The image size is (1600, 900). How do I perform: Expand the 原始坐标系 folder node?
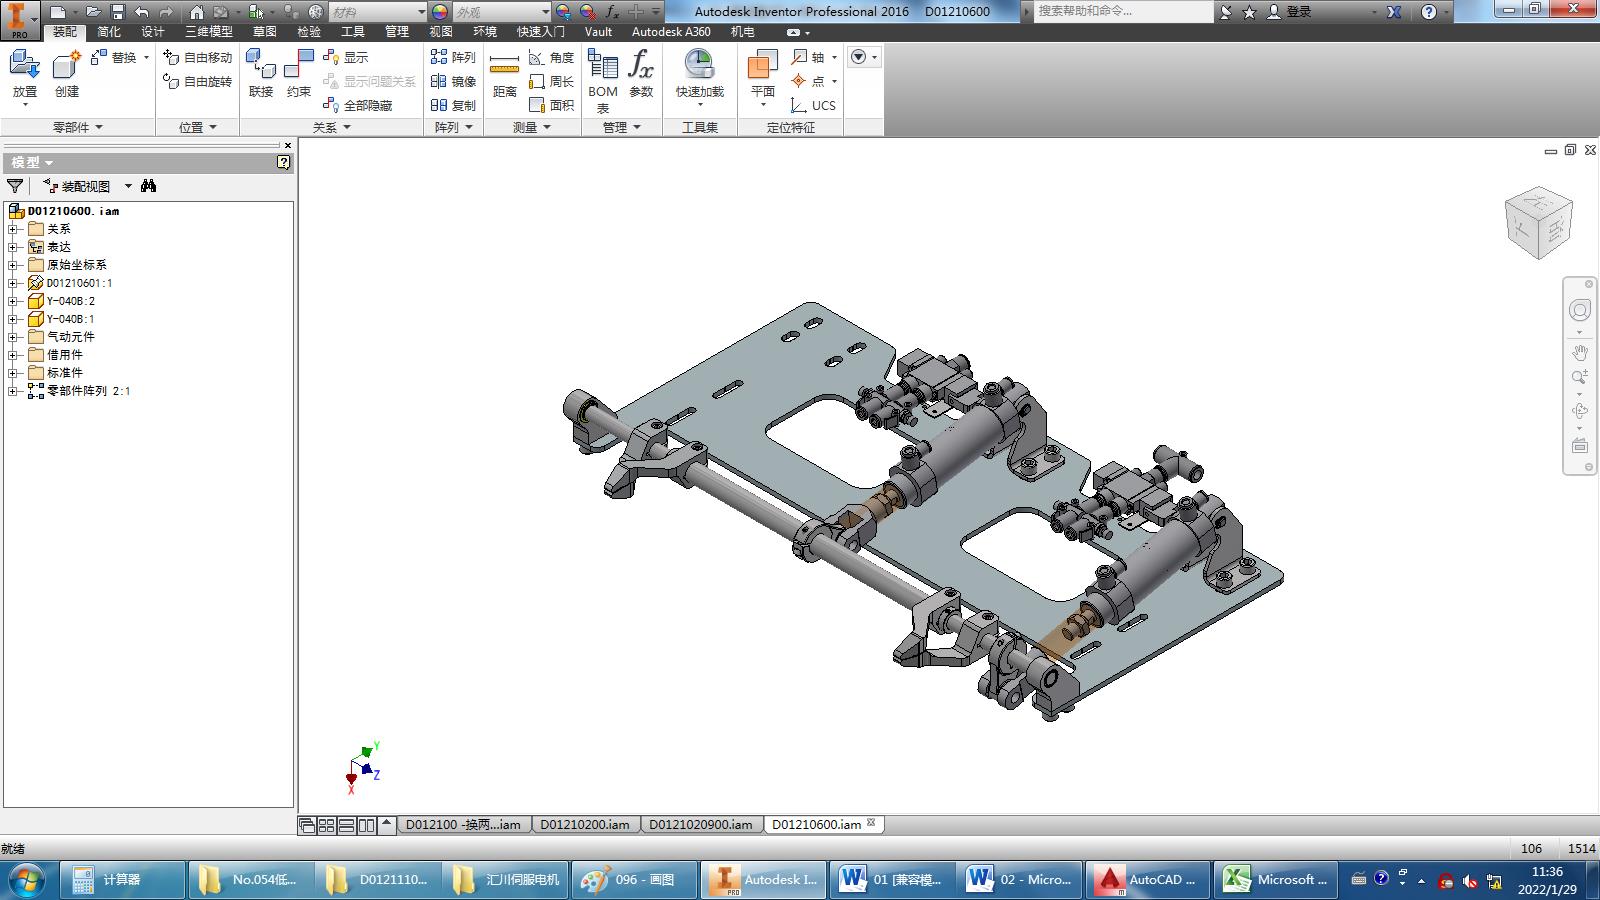[12, 265]
